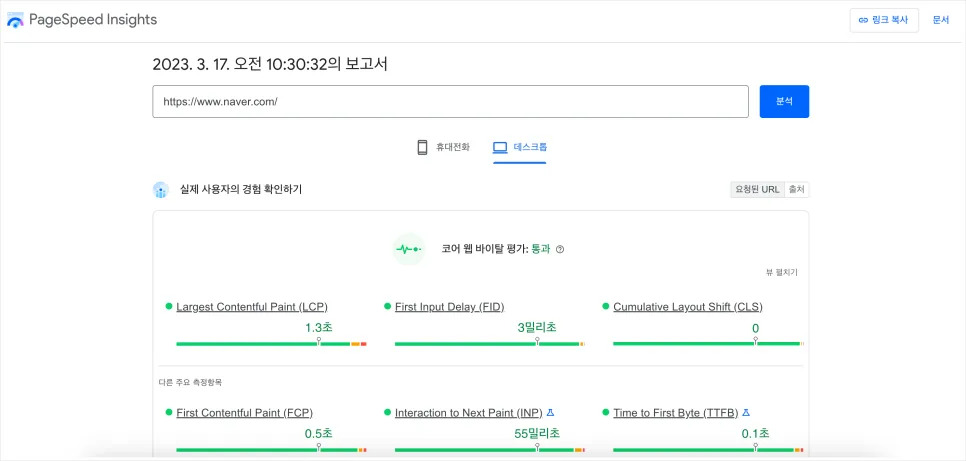Click the report date heading text
Viewport: 966px width, 461px height.
[270, 64]
